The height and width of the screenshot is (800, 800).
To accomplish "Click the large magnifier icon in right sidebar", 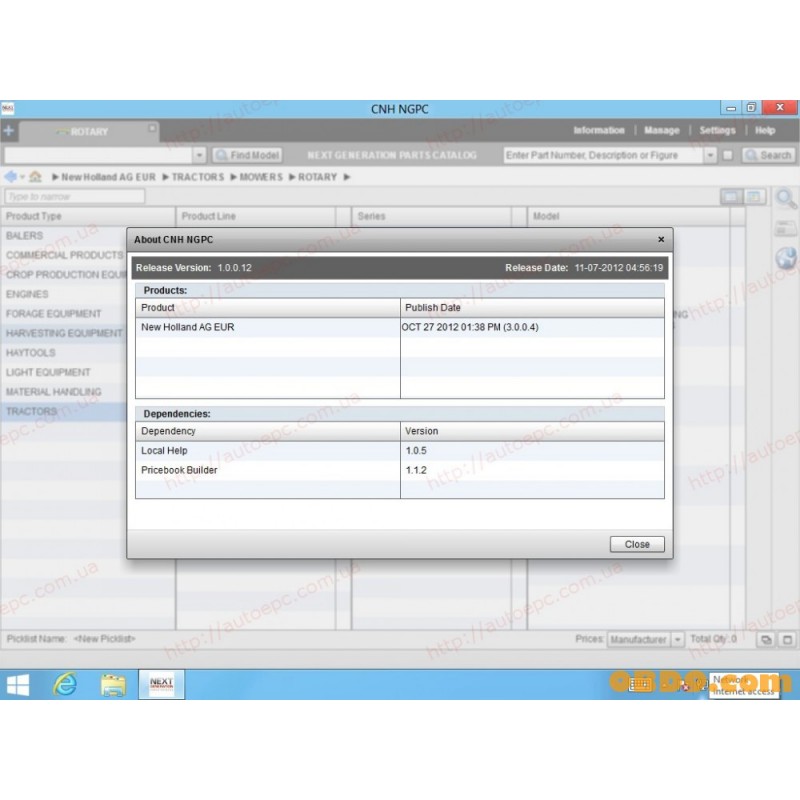I will click(x=785, y=198).
